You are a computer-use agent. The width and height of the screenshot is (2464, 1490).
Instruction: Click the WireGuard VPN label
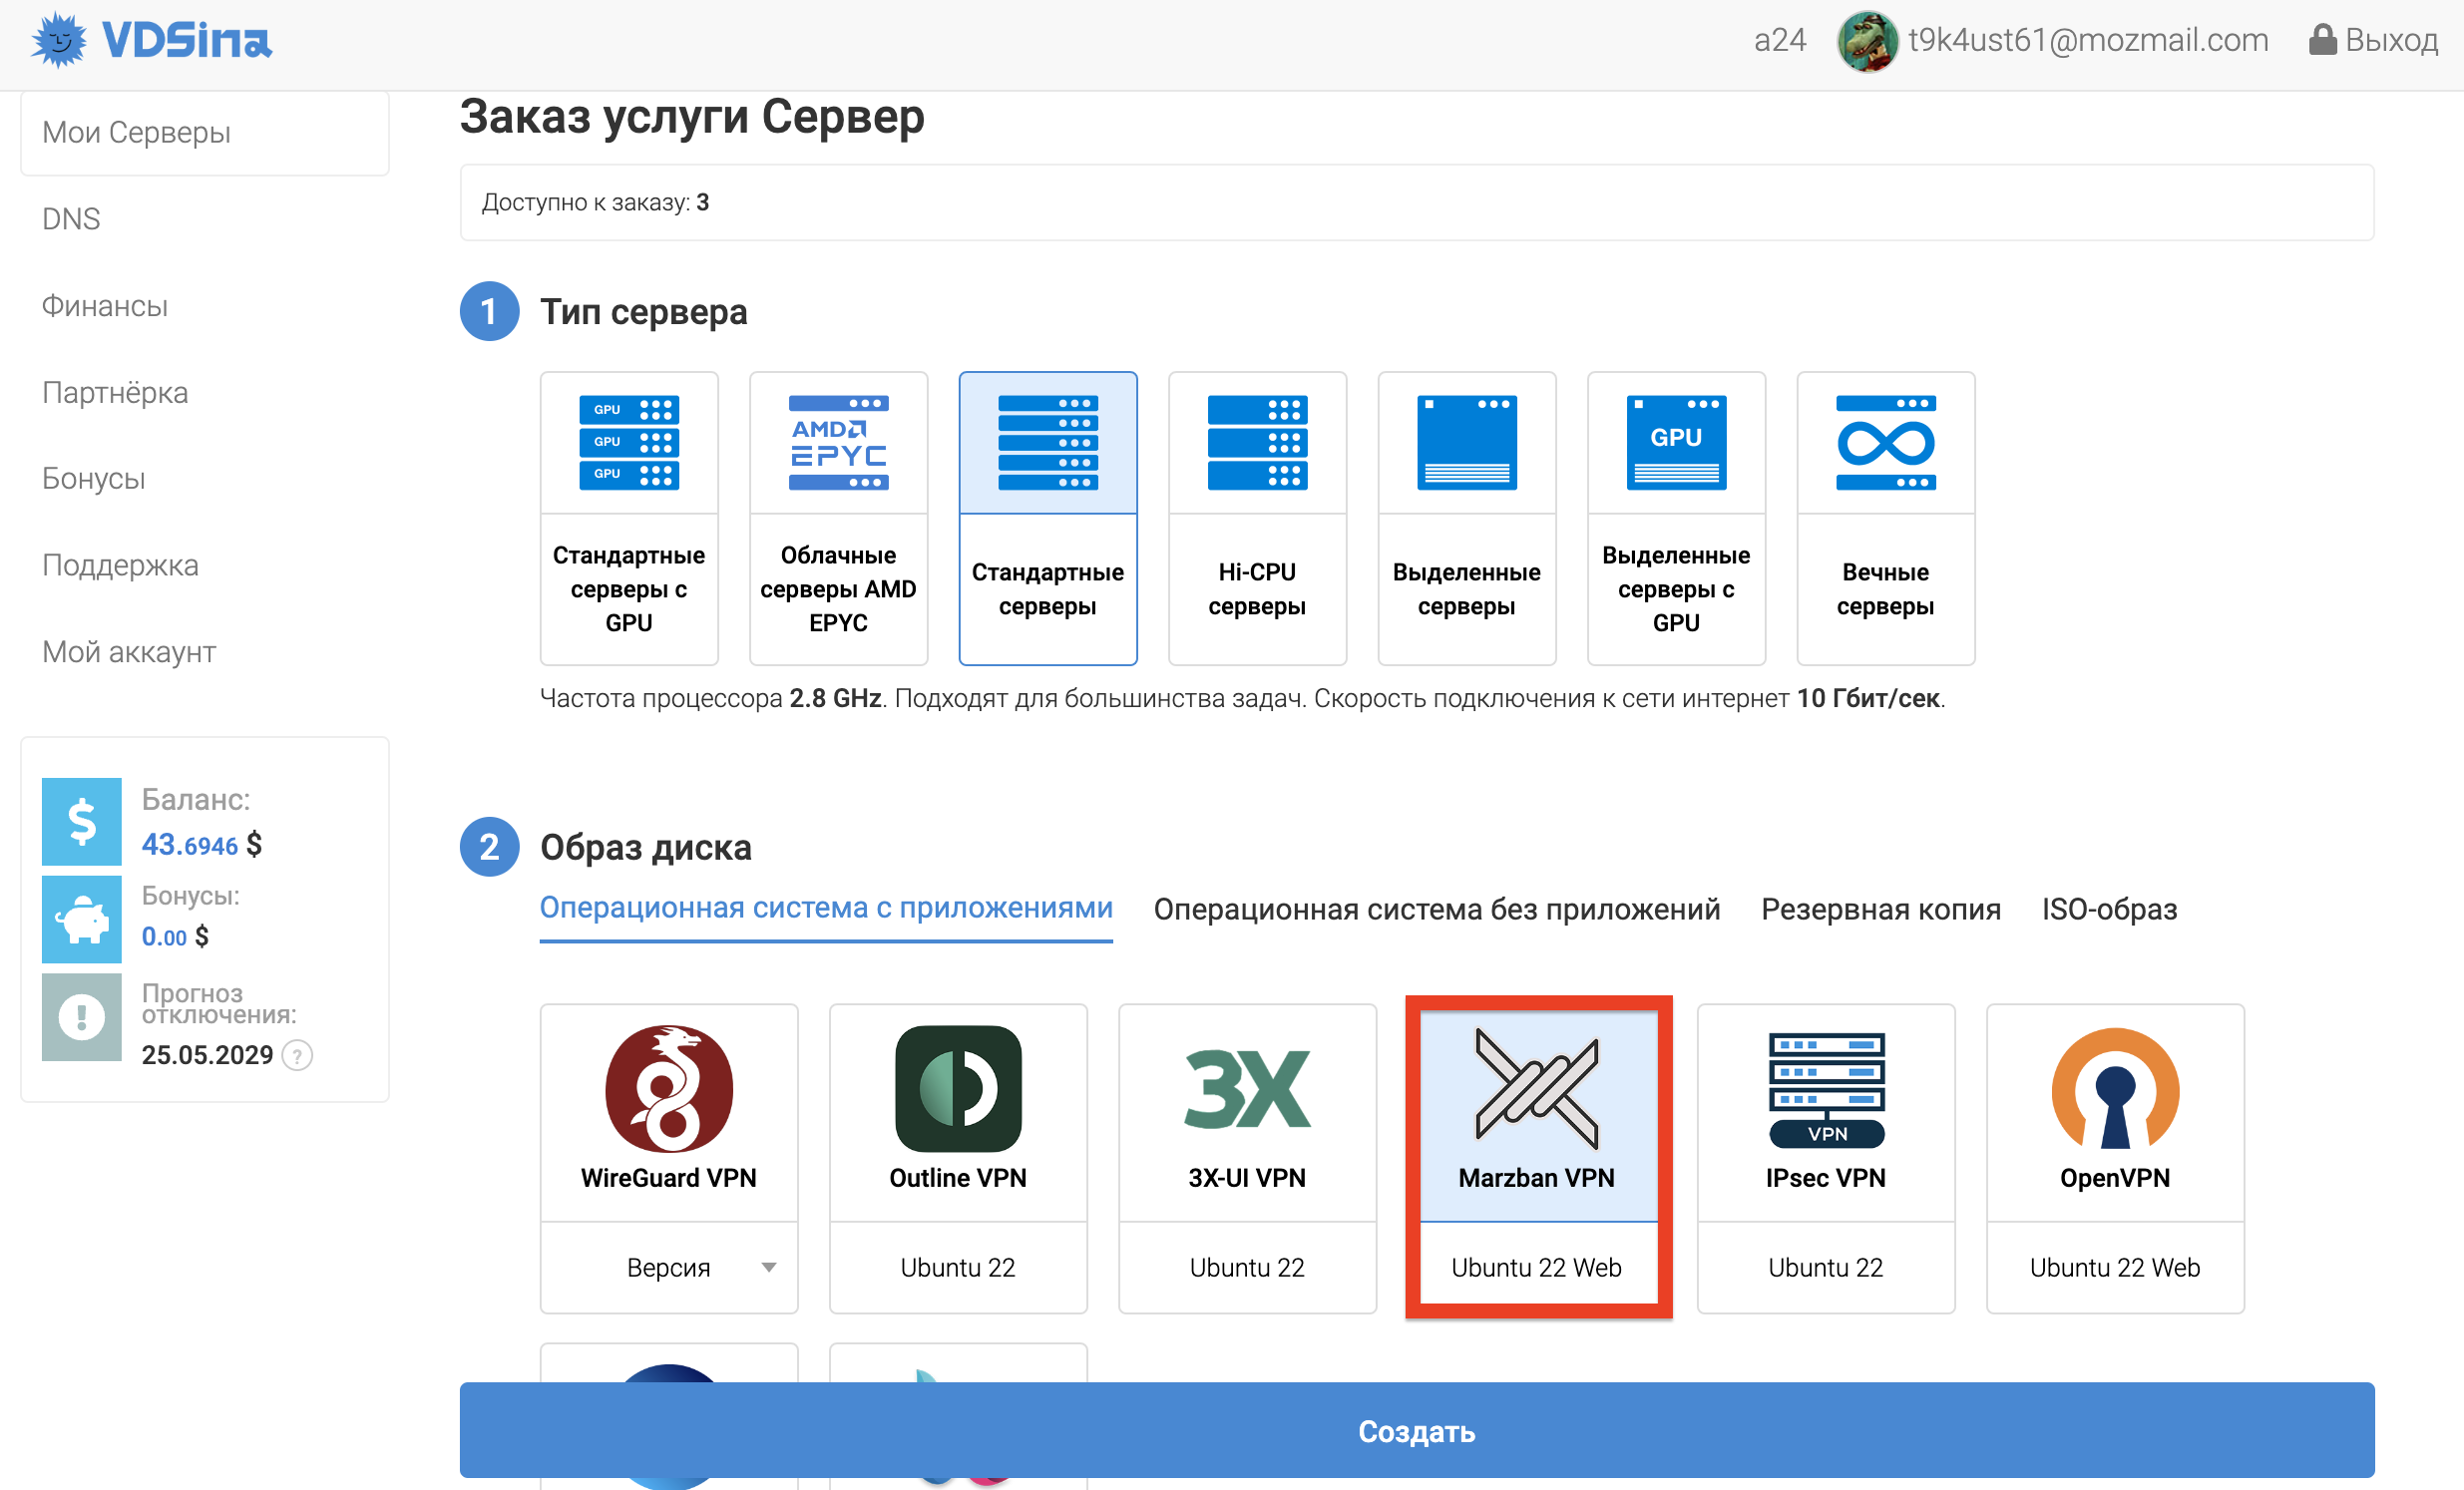tap(669, 1178)
